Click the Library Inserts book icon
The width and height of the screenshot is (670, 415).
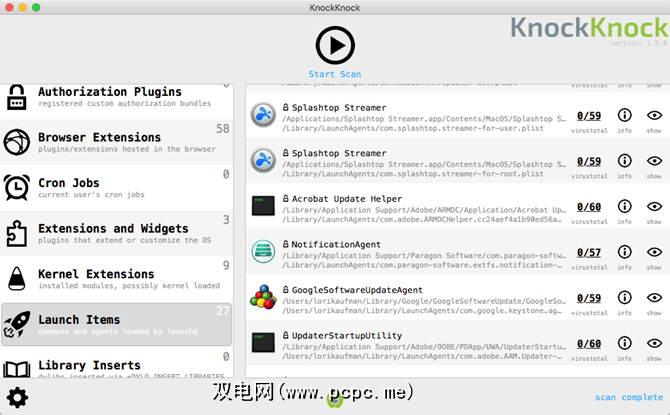tap(17, 369)
